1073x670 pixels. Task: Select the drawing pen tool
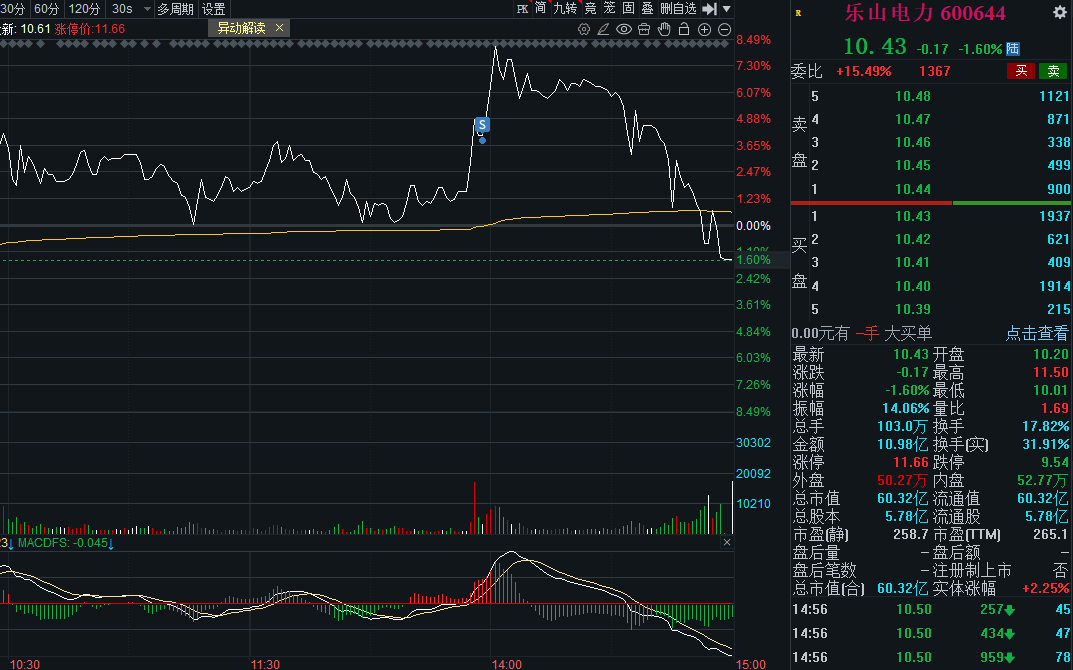[603, 29]
